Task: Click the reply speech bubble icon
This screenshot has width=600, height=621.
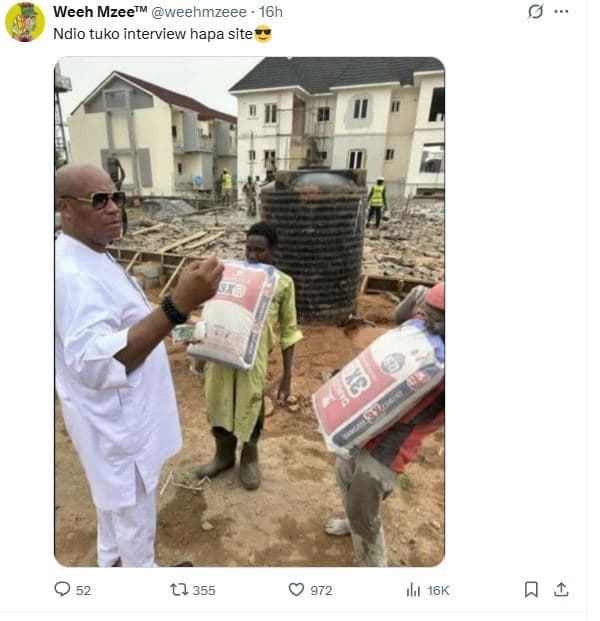Action: pos(63,590)
